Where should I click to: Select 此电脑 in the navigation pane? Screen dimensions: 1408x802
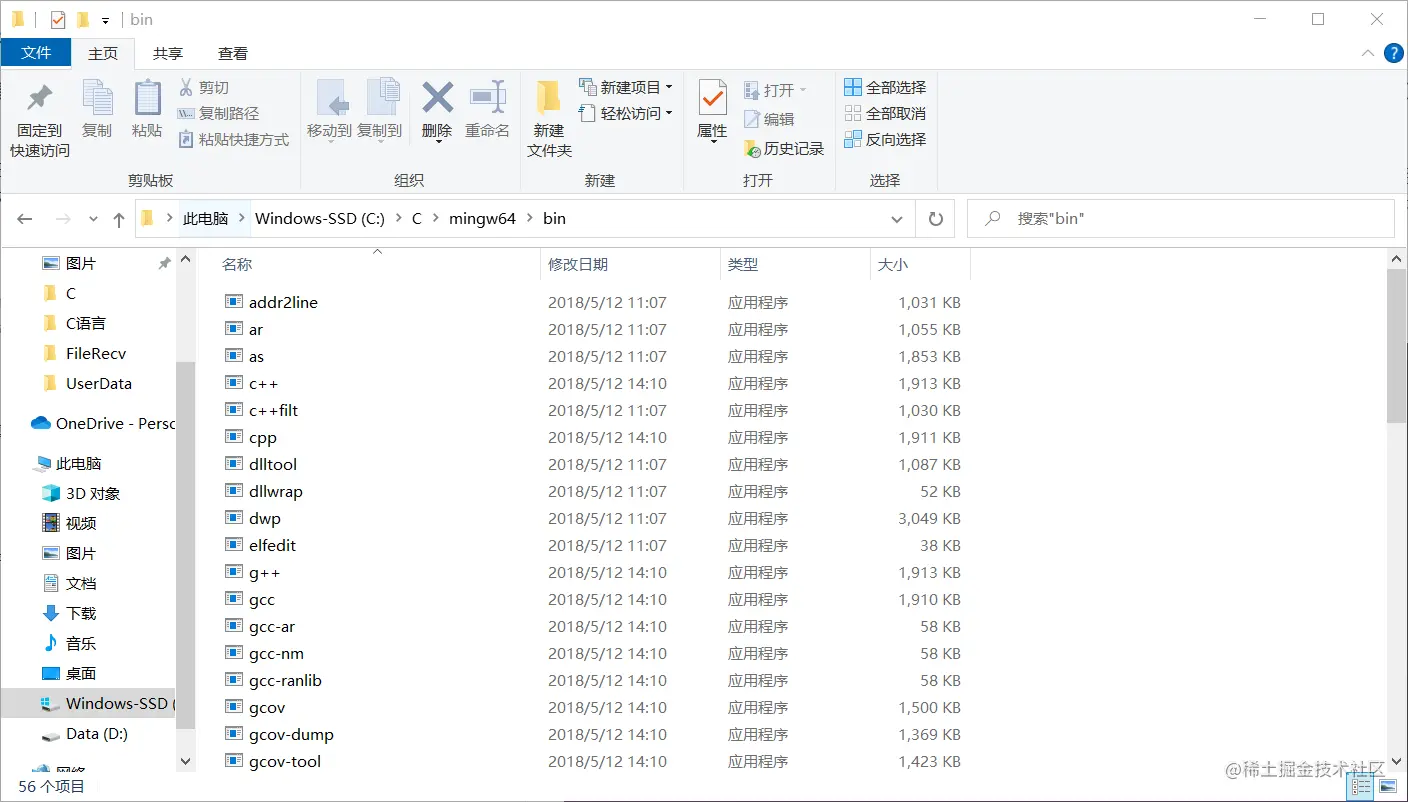(68, 463)
